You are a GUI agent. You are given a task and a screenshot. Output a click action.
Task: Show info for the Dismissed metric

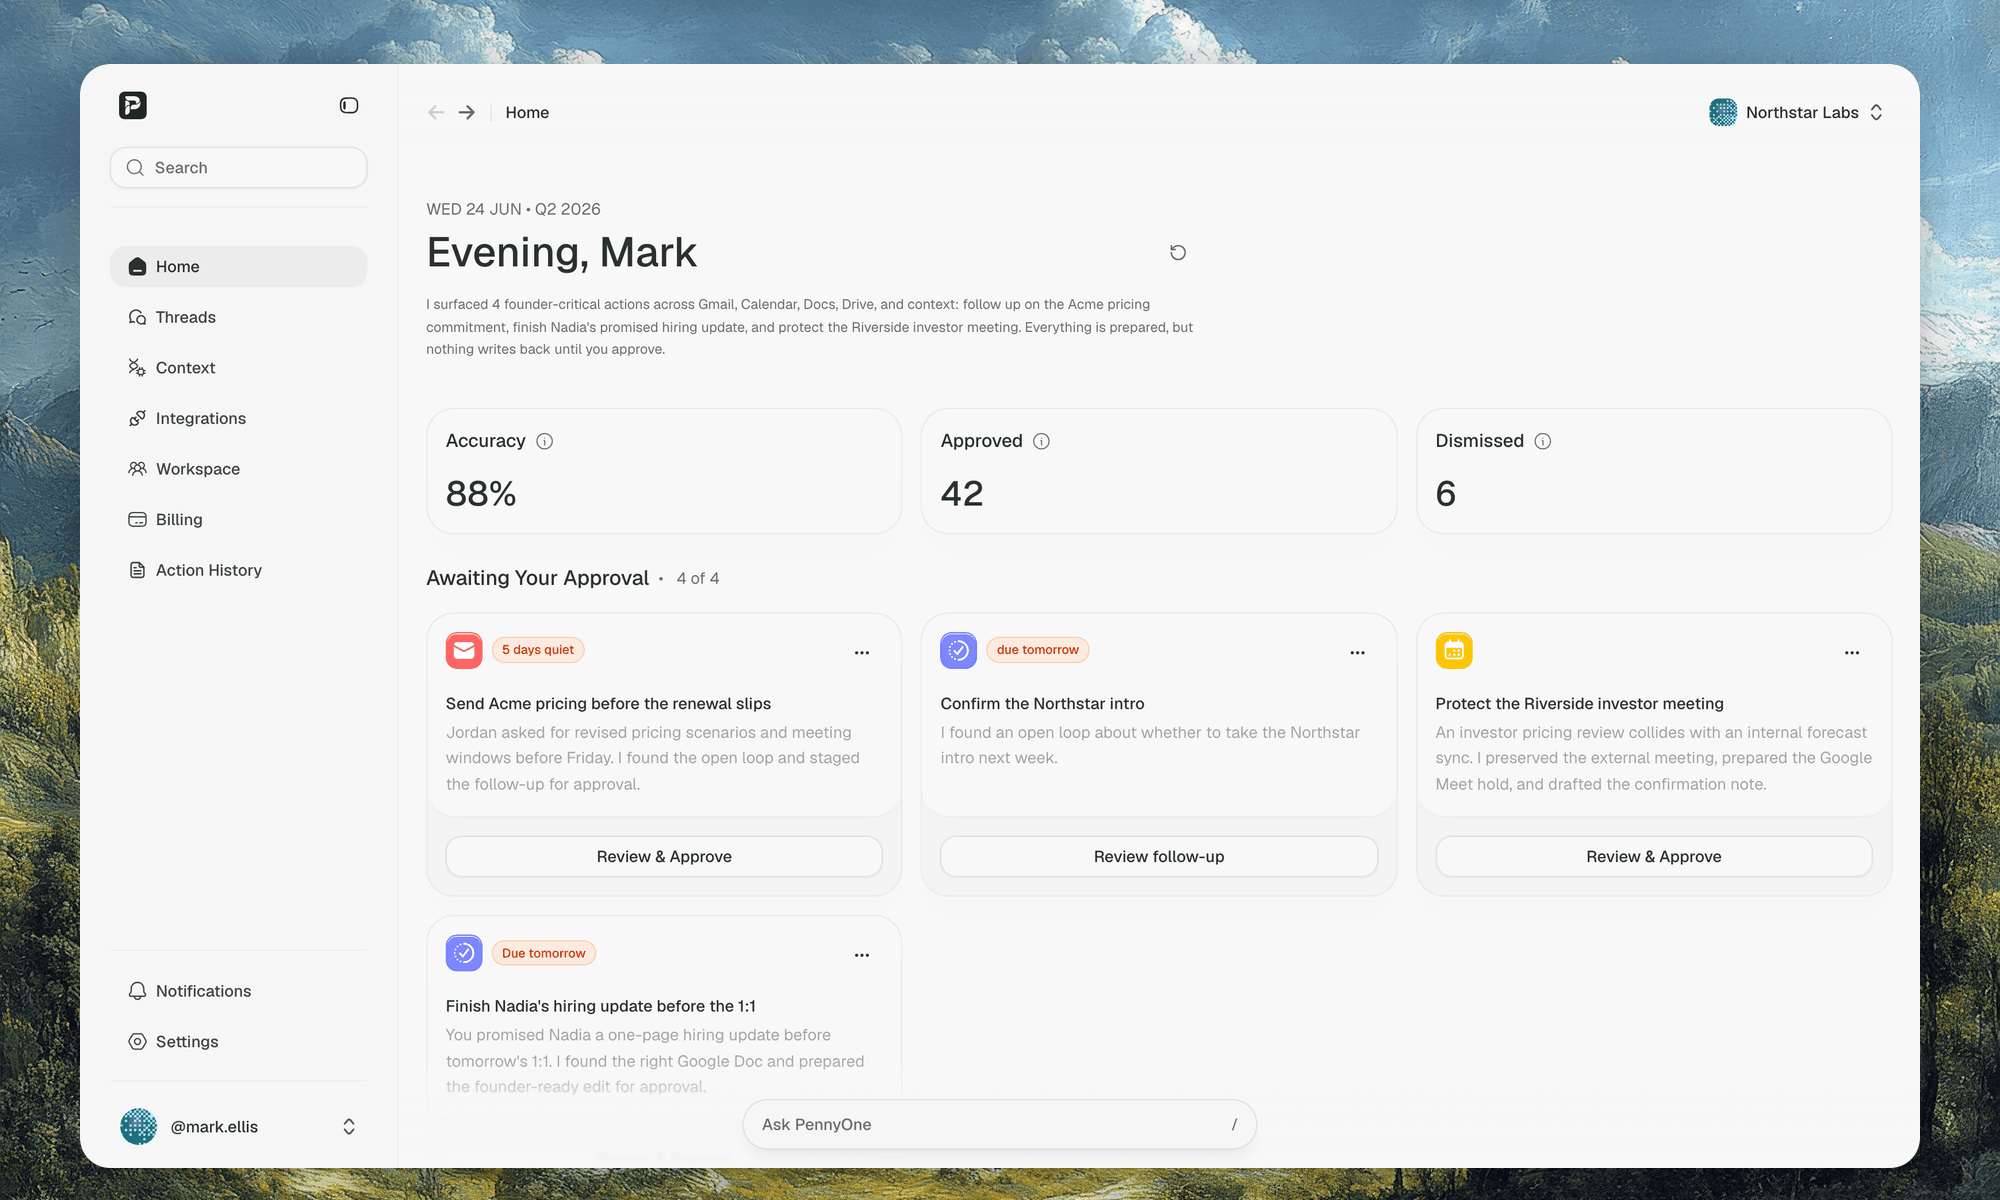1543,441
